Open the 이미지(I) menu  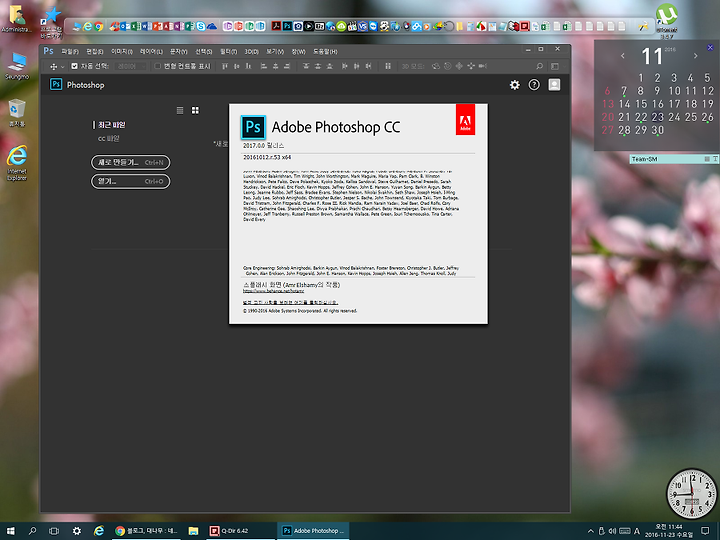pyautogui.click(x=122, y=51)
